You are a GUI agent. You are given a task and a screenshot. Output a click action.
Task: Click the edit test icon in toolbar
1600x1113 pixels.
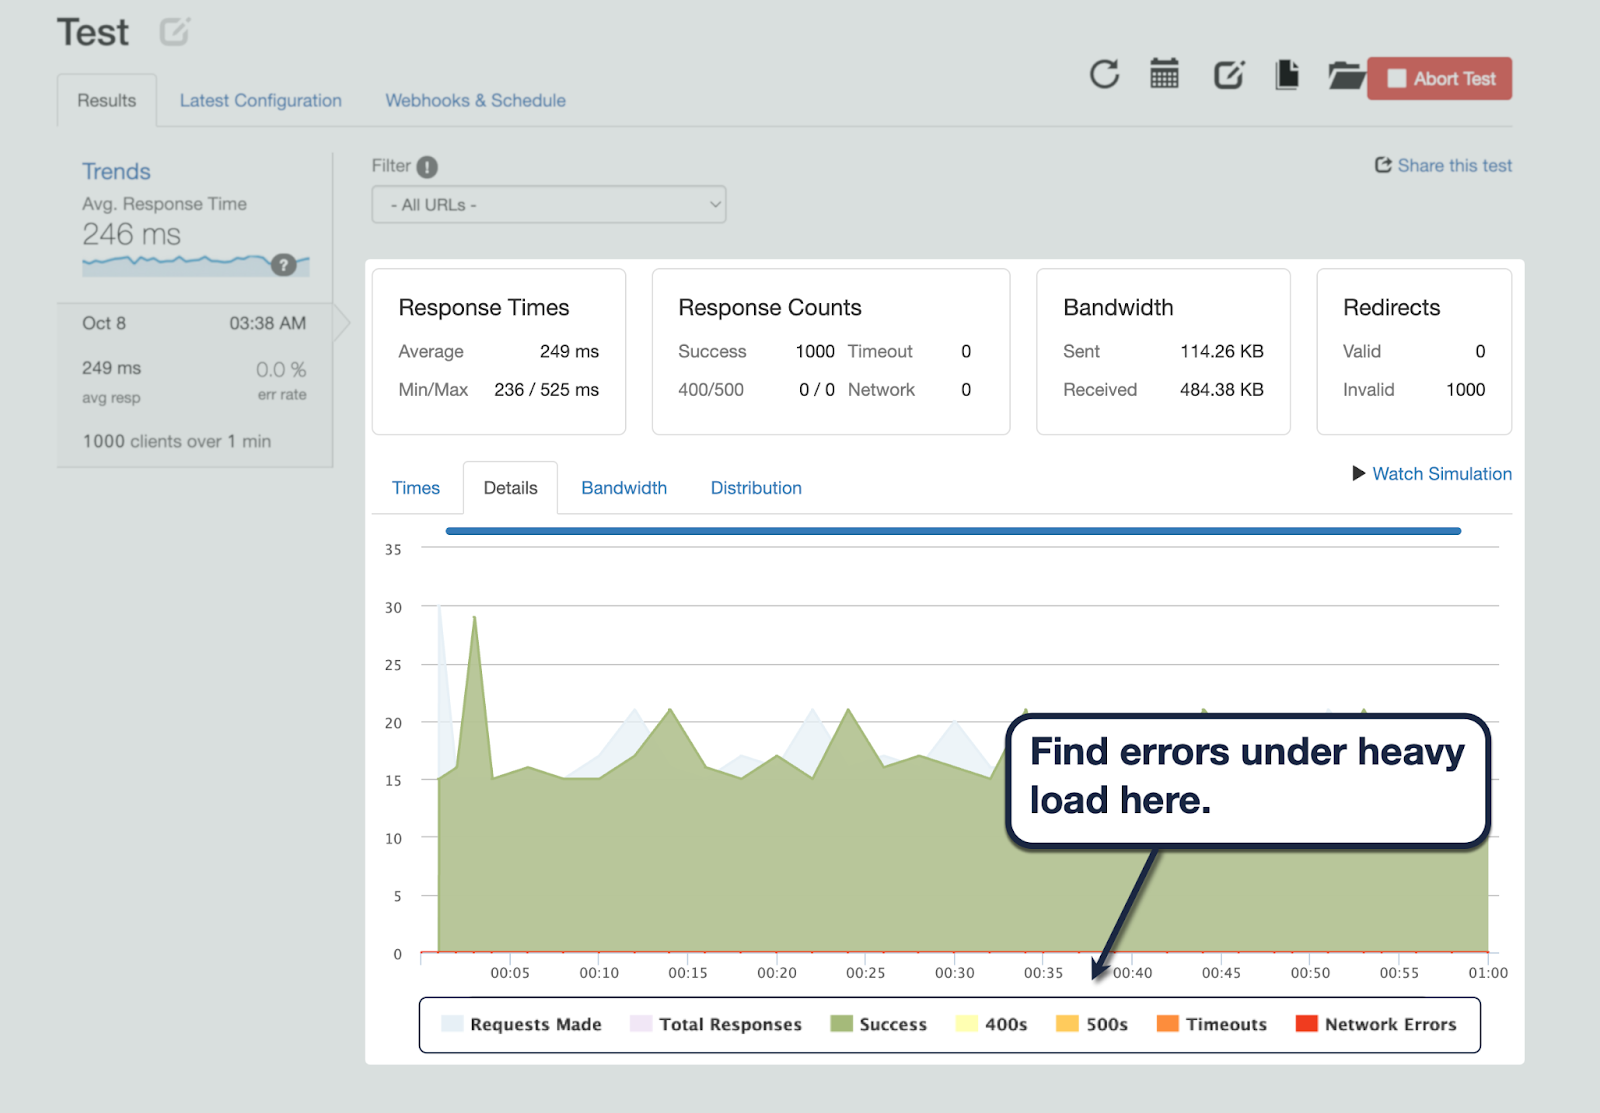[x=1228, y=75]
